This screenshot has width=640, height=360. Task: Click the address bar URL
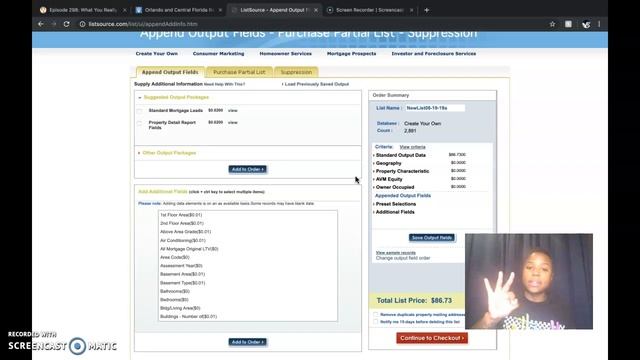pos(143,24)
